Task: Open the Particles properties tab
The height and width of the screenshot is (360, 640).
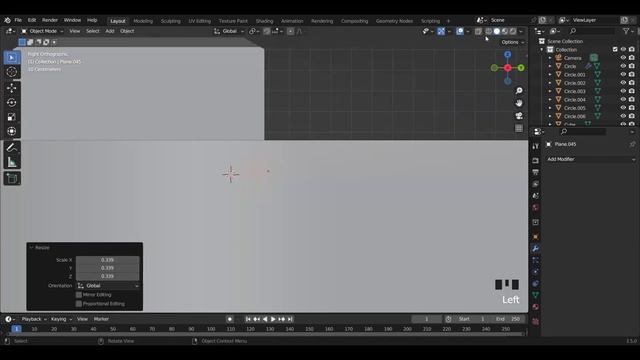Action: point(536,260)
